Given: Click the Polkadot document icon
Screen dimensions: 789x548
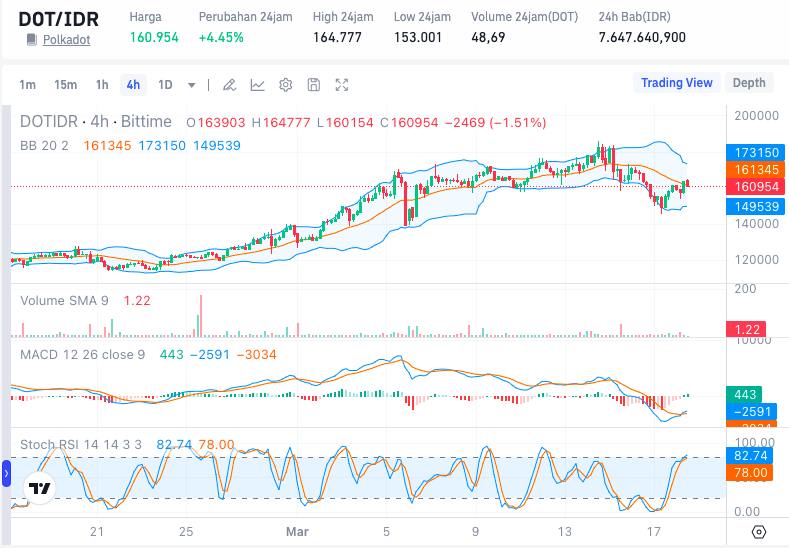Looking at the screenshot, I should click(32, 39).
